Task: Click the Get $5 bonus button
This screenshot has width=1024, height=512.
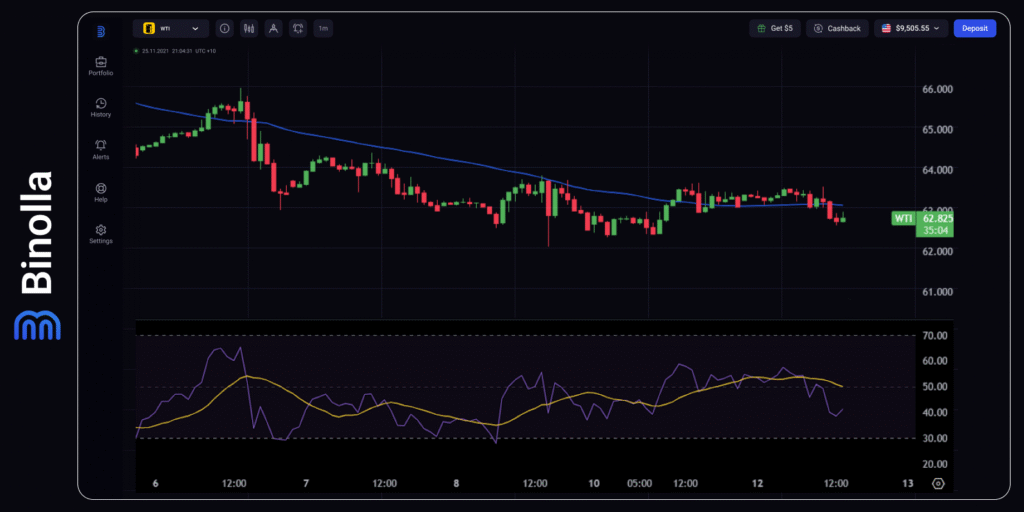Action: click(775, 29)
